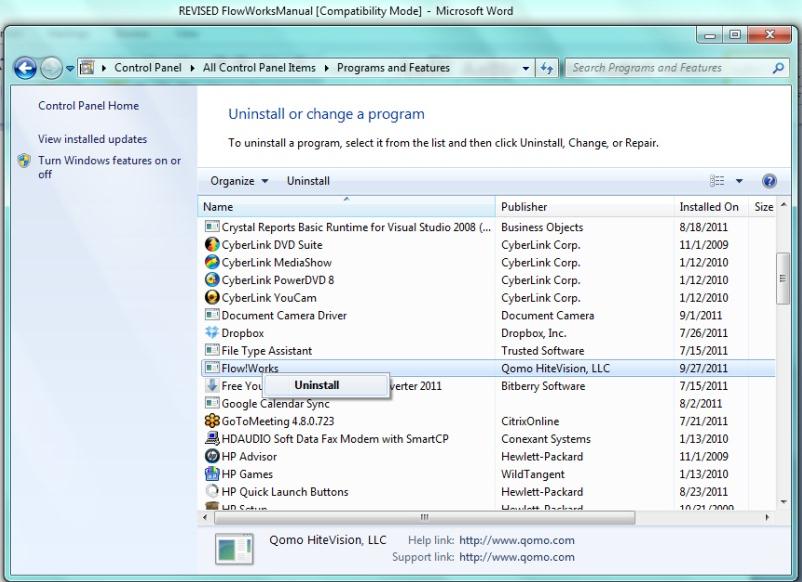Select the Conexant Systems publisher cell
Viewport: 802px width, 582px height.
coord(546,439)
